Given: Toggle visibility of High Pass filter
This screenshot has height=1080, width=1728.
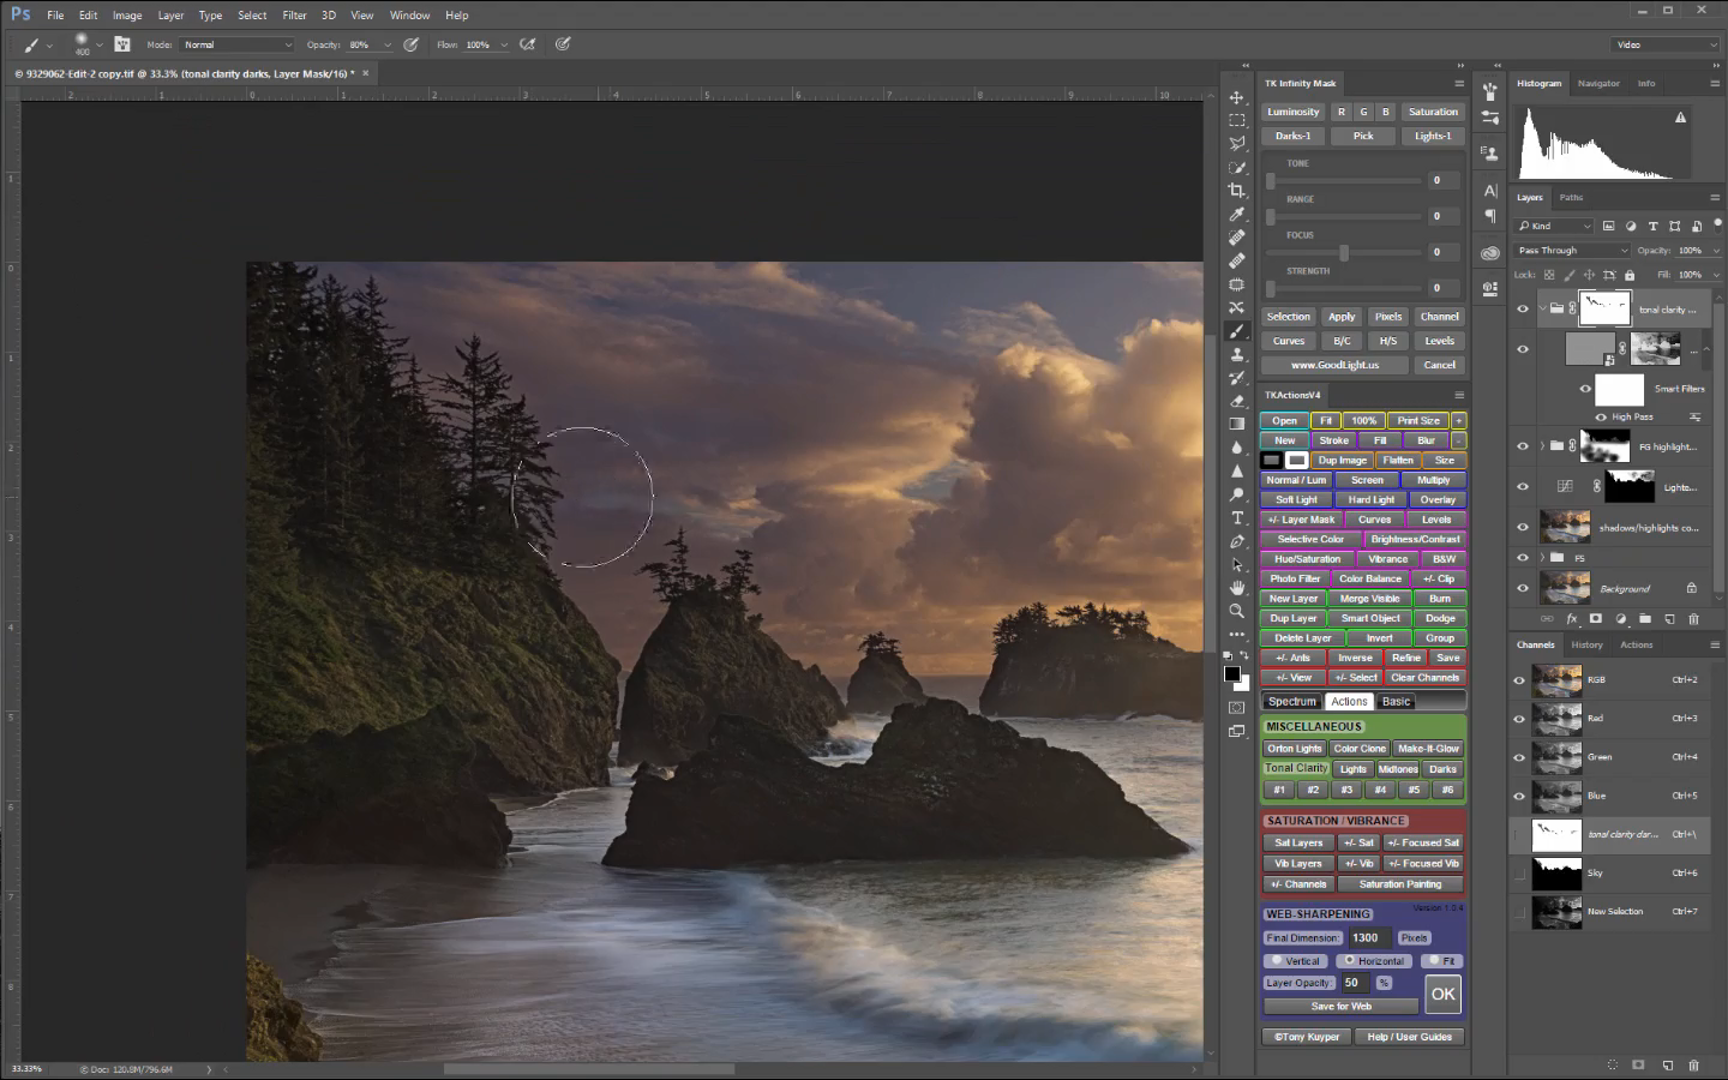Looking at the screenshot, I should point(1601,417).
